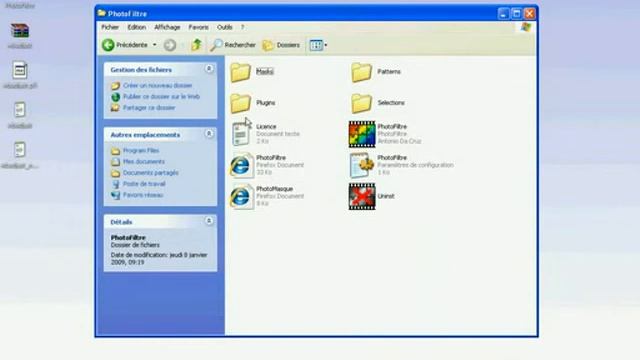Click the PhotoMasque file name text
Image resolution: width=640 pixels, height=360 pixels.
click(x=274, y=189)
